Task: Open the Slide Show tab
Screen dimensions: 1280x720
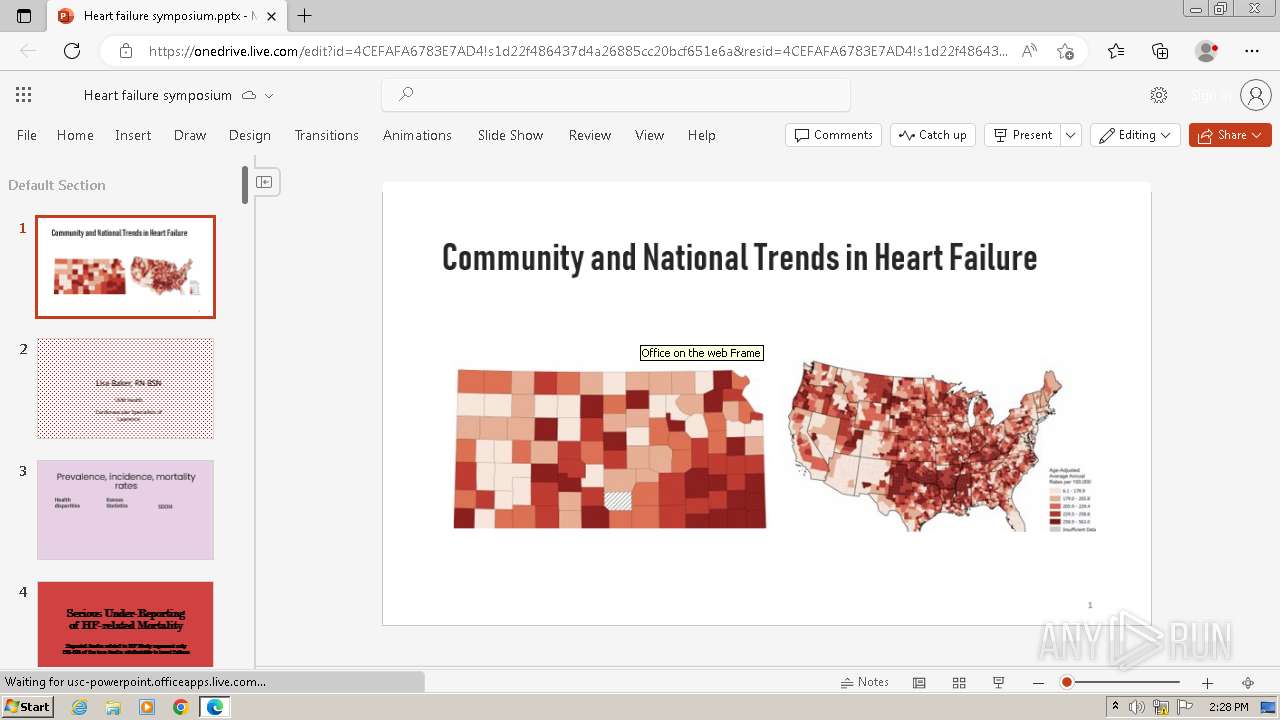Action: pos(510,135)
